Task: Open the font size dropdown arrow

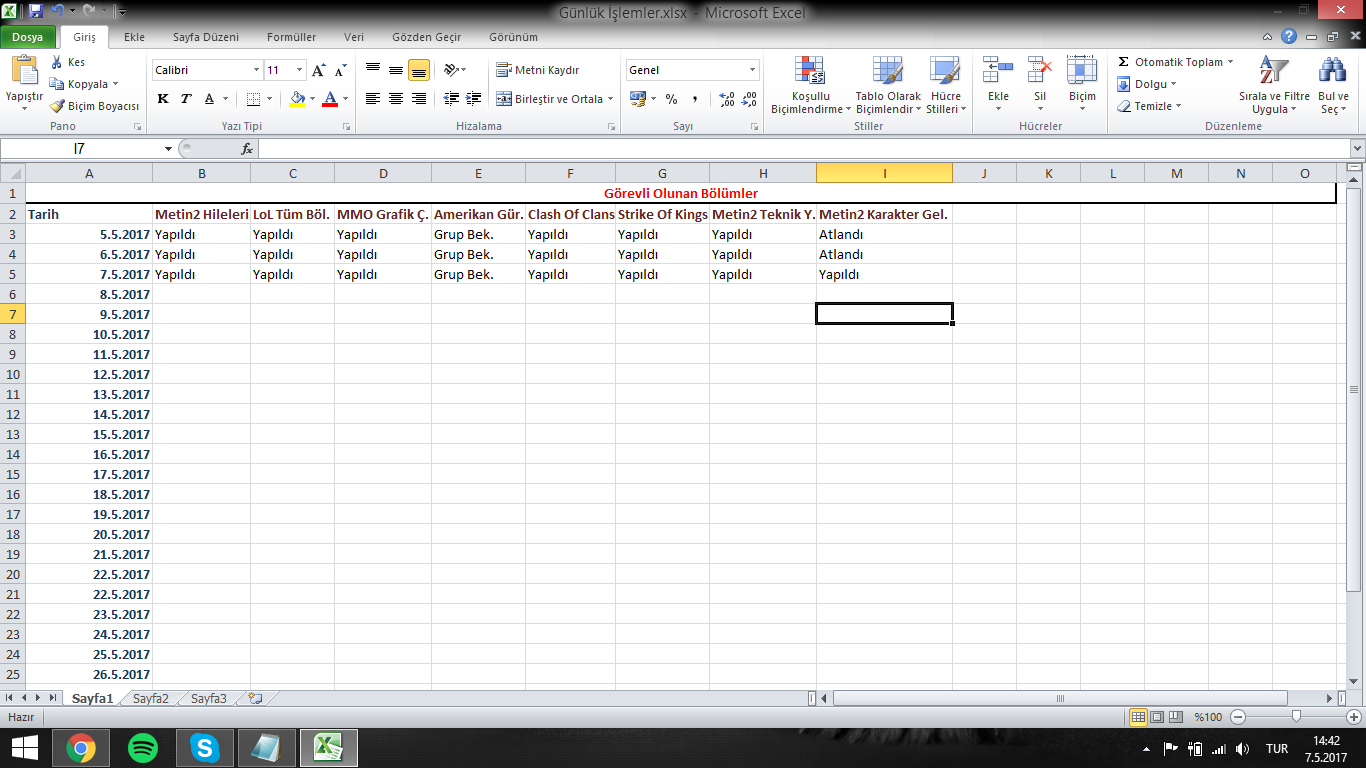Action: 299,70
